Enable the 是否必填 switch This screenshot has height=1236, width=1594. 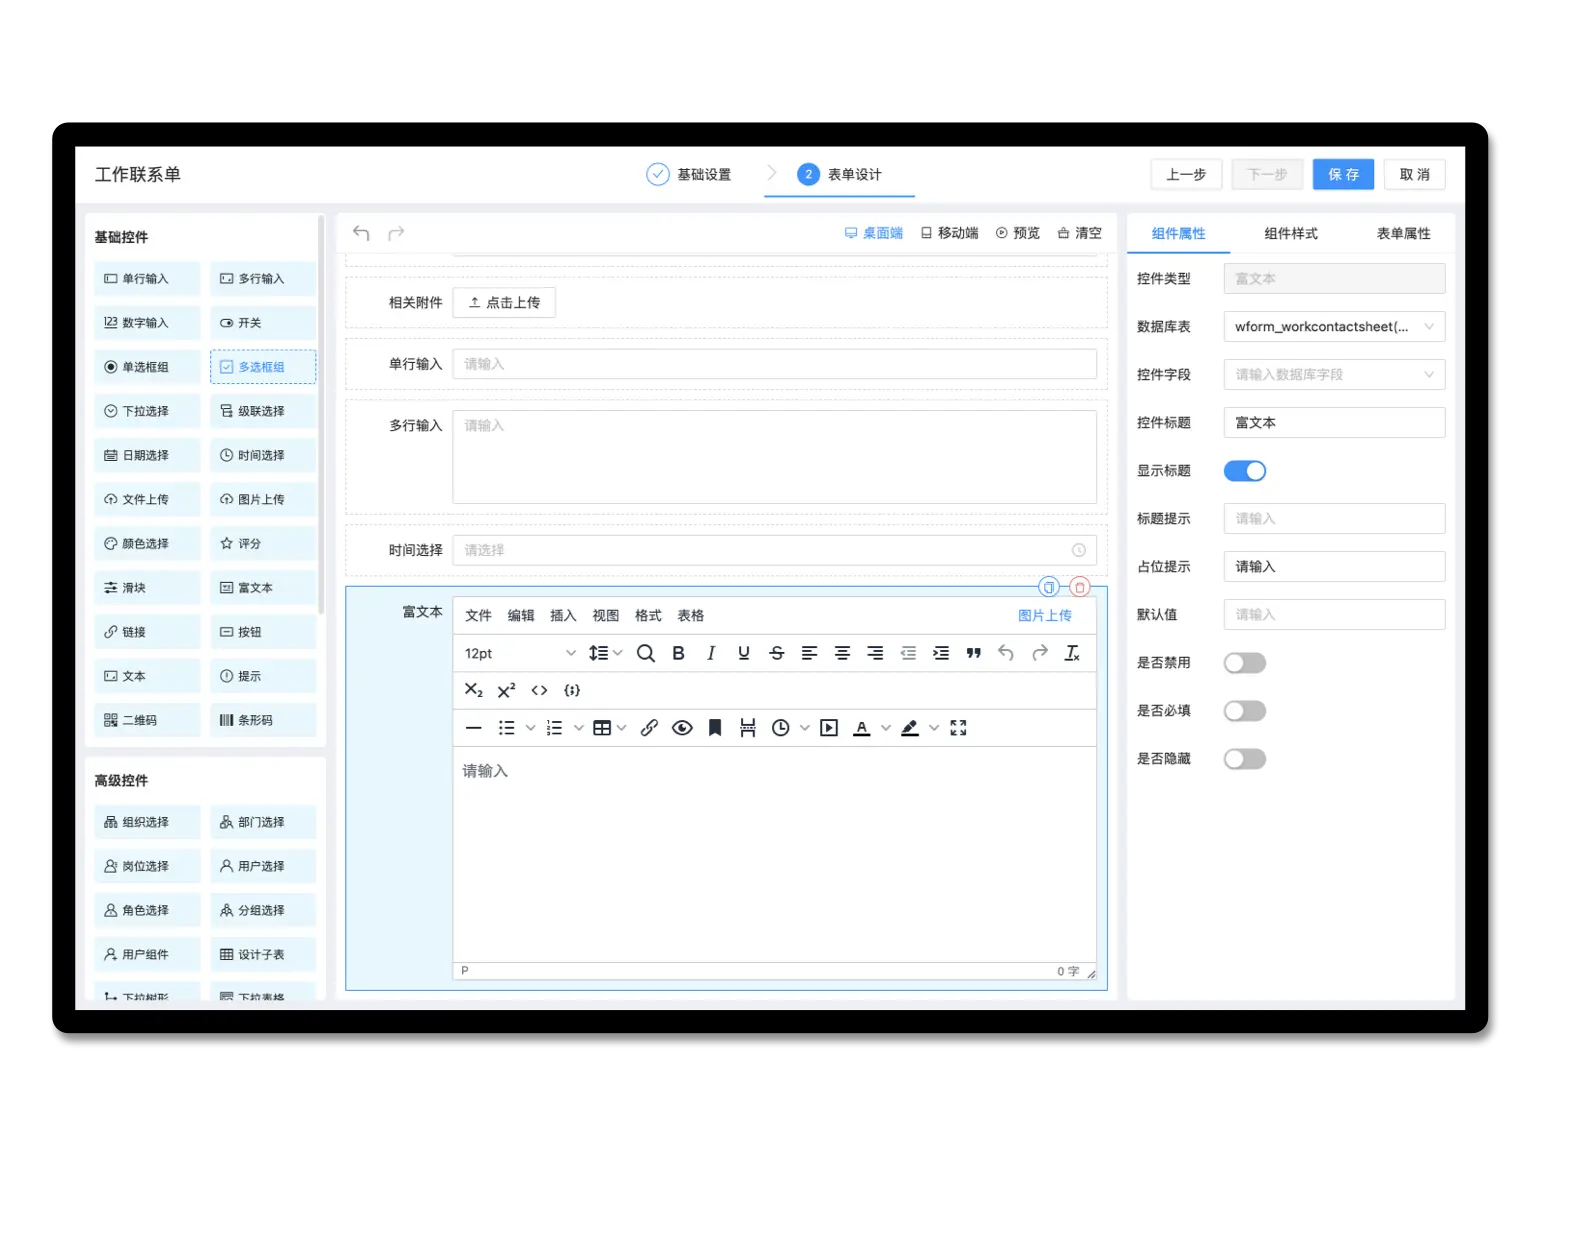(x=1245, y=711)
